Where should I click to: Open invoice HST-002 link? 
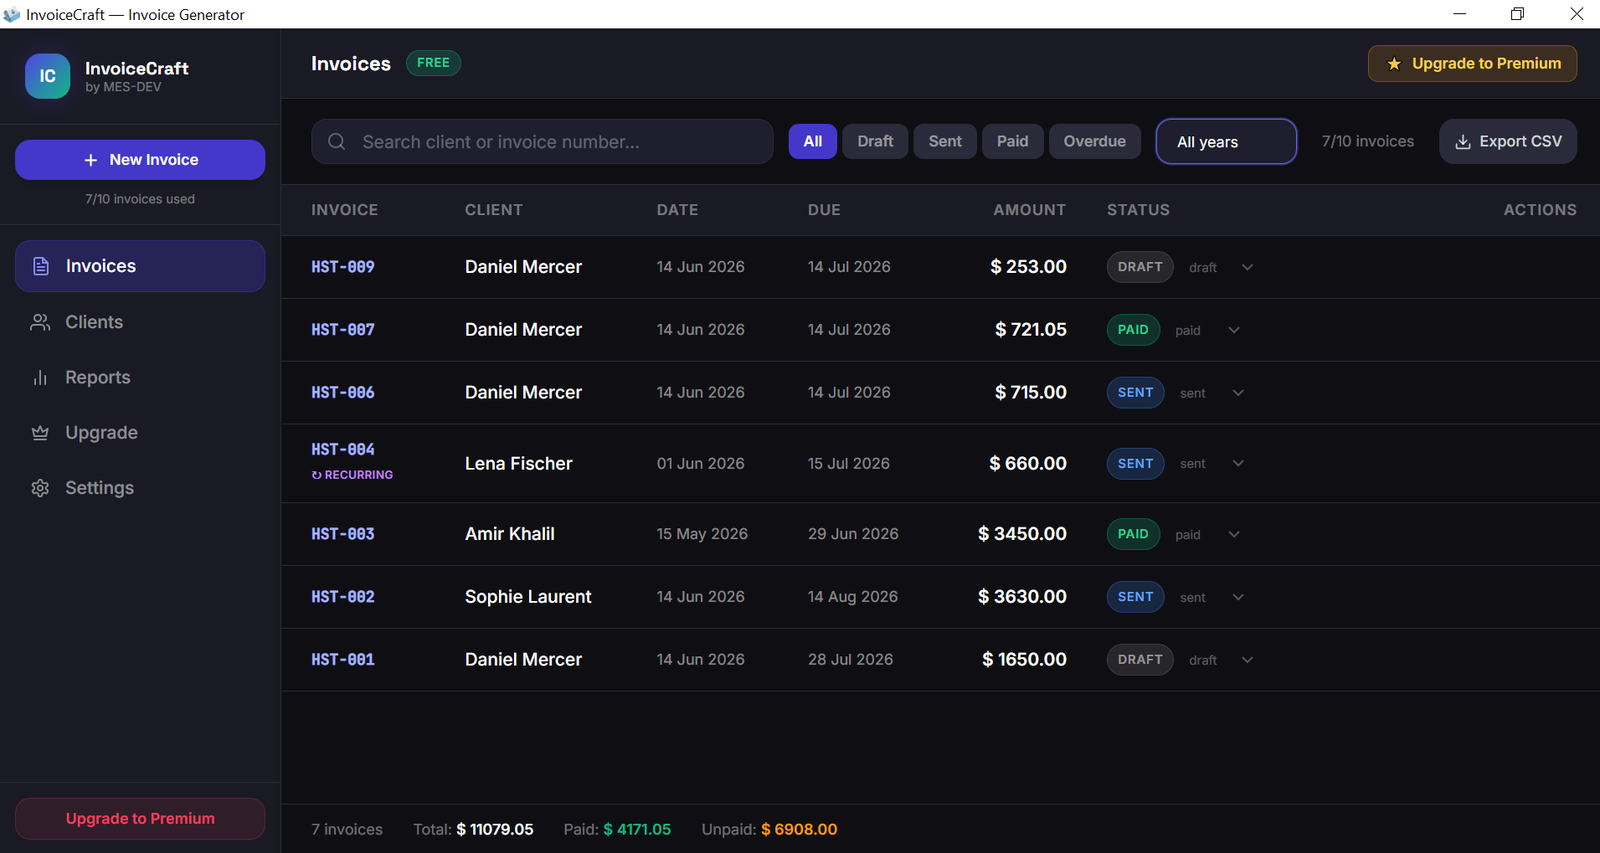343,597
